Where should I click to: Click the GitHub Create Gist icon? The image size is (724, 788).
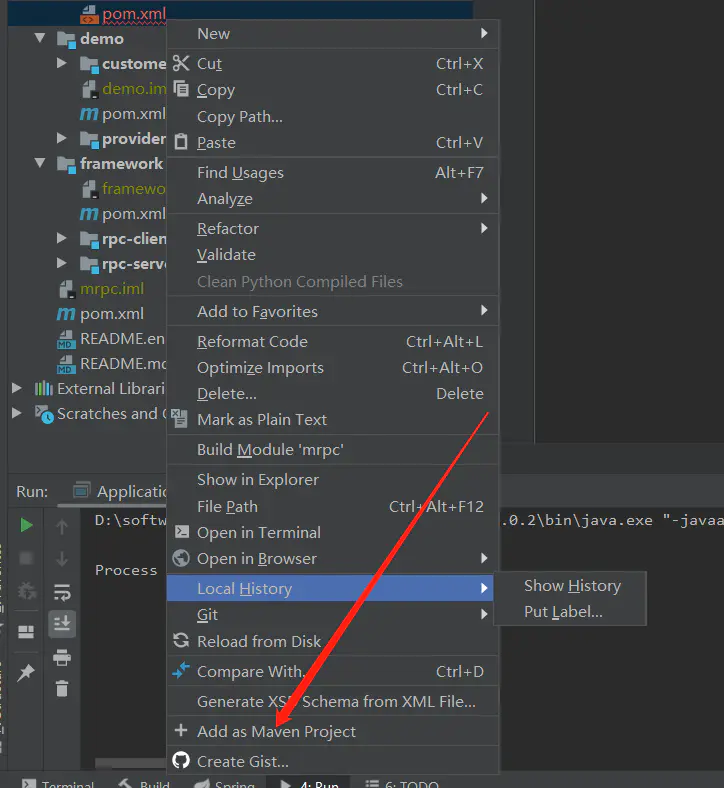181,760
